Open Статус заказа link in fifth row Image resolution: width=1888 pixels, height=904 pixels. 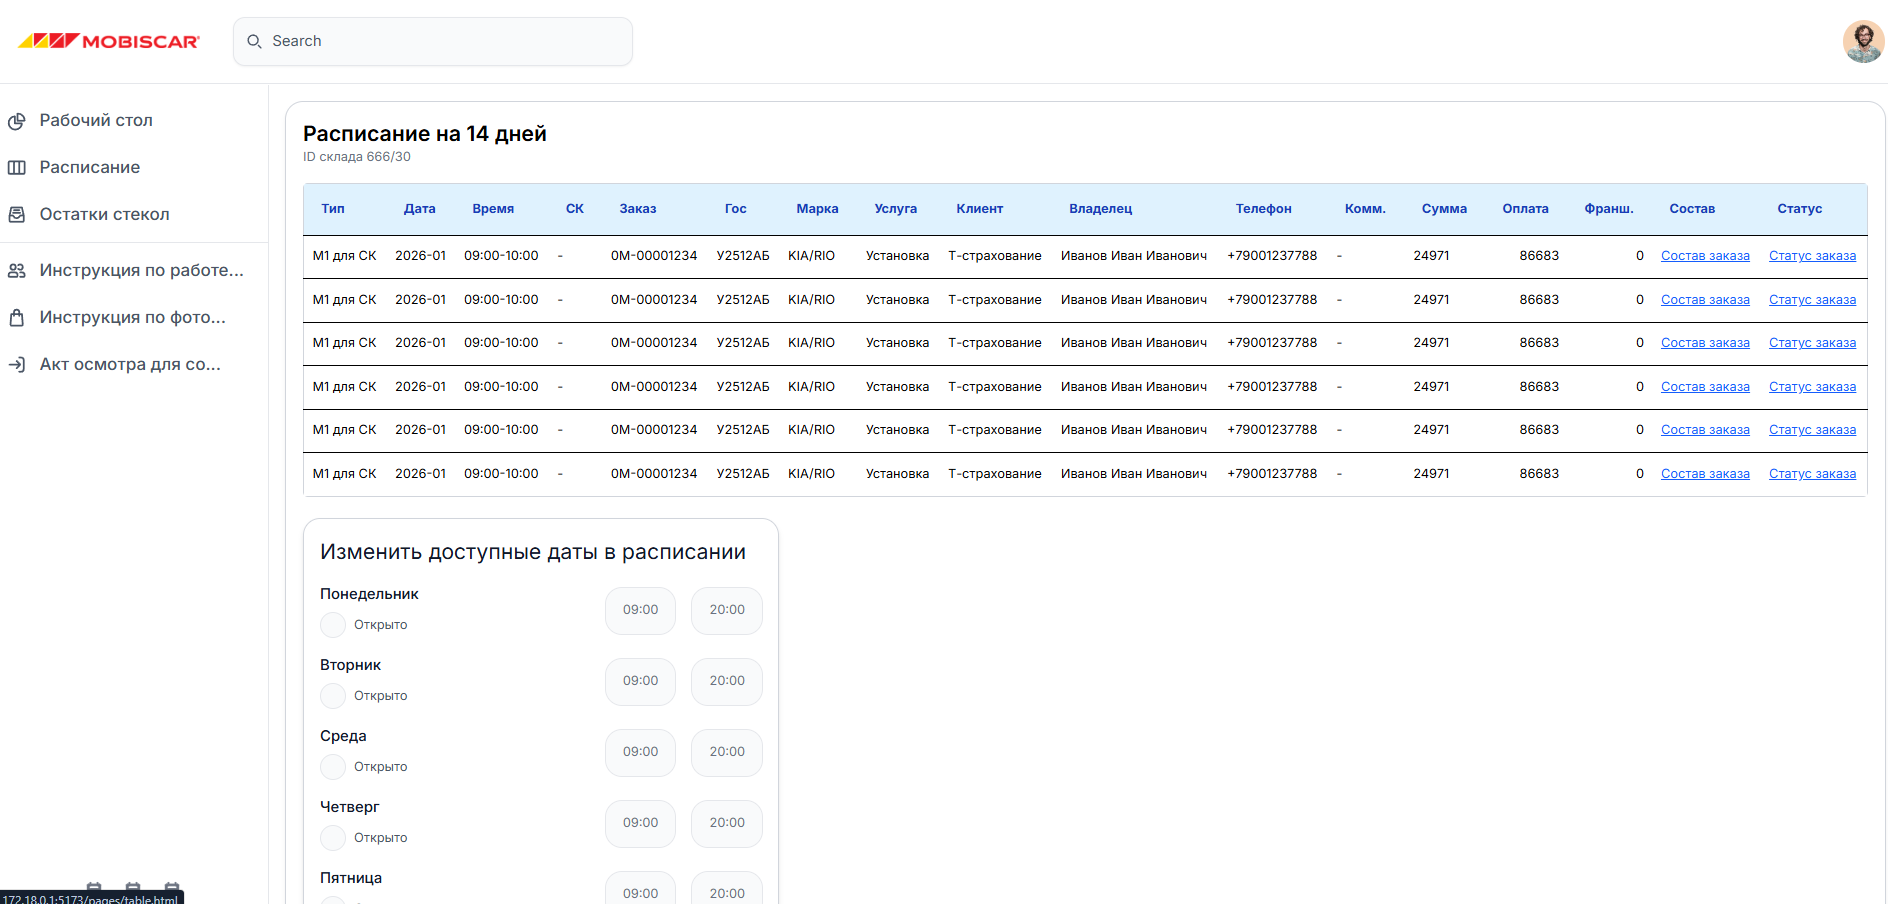pyautogui.click(x=1812, y=430)
